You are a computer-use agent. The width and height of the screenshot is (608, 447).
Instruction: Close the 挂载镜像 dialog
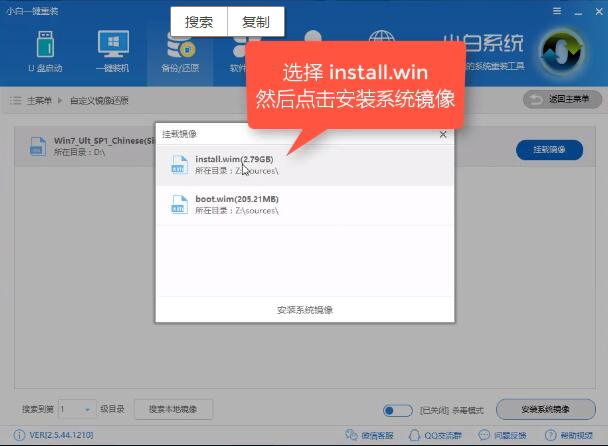[x=443, y=133]
